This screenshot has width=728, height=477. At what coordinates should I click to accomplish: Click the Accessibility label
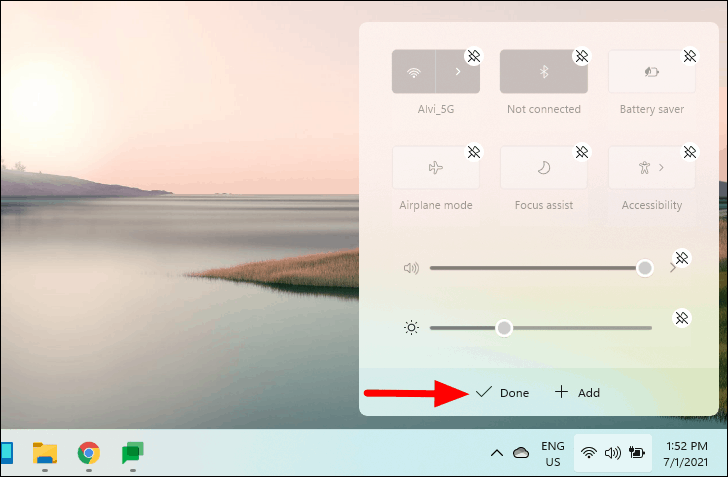[x=652, y=205]
